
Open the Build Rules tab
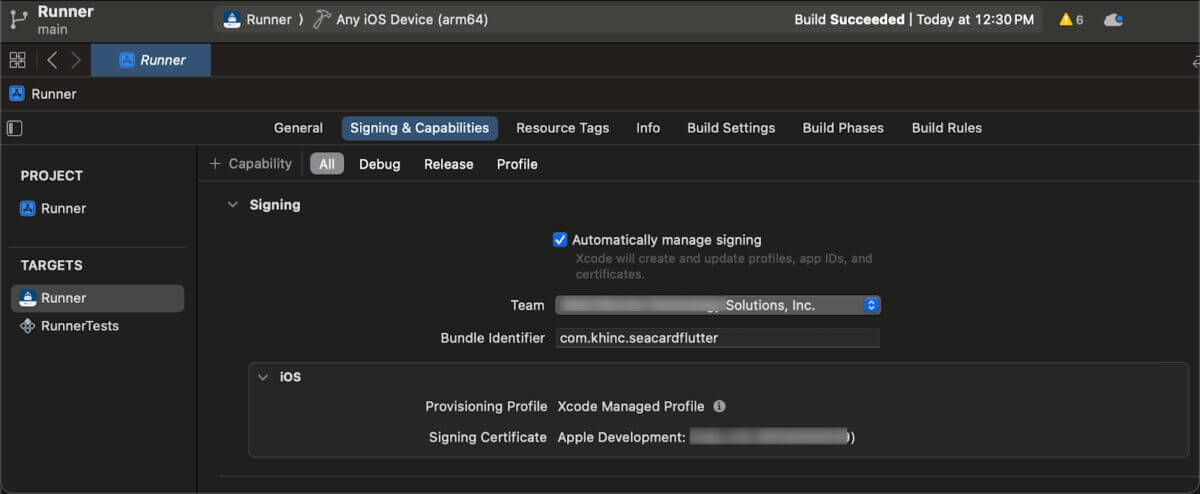pyautogui.click(x=947, y=128)
